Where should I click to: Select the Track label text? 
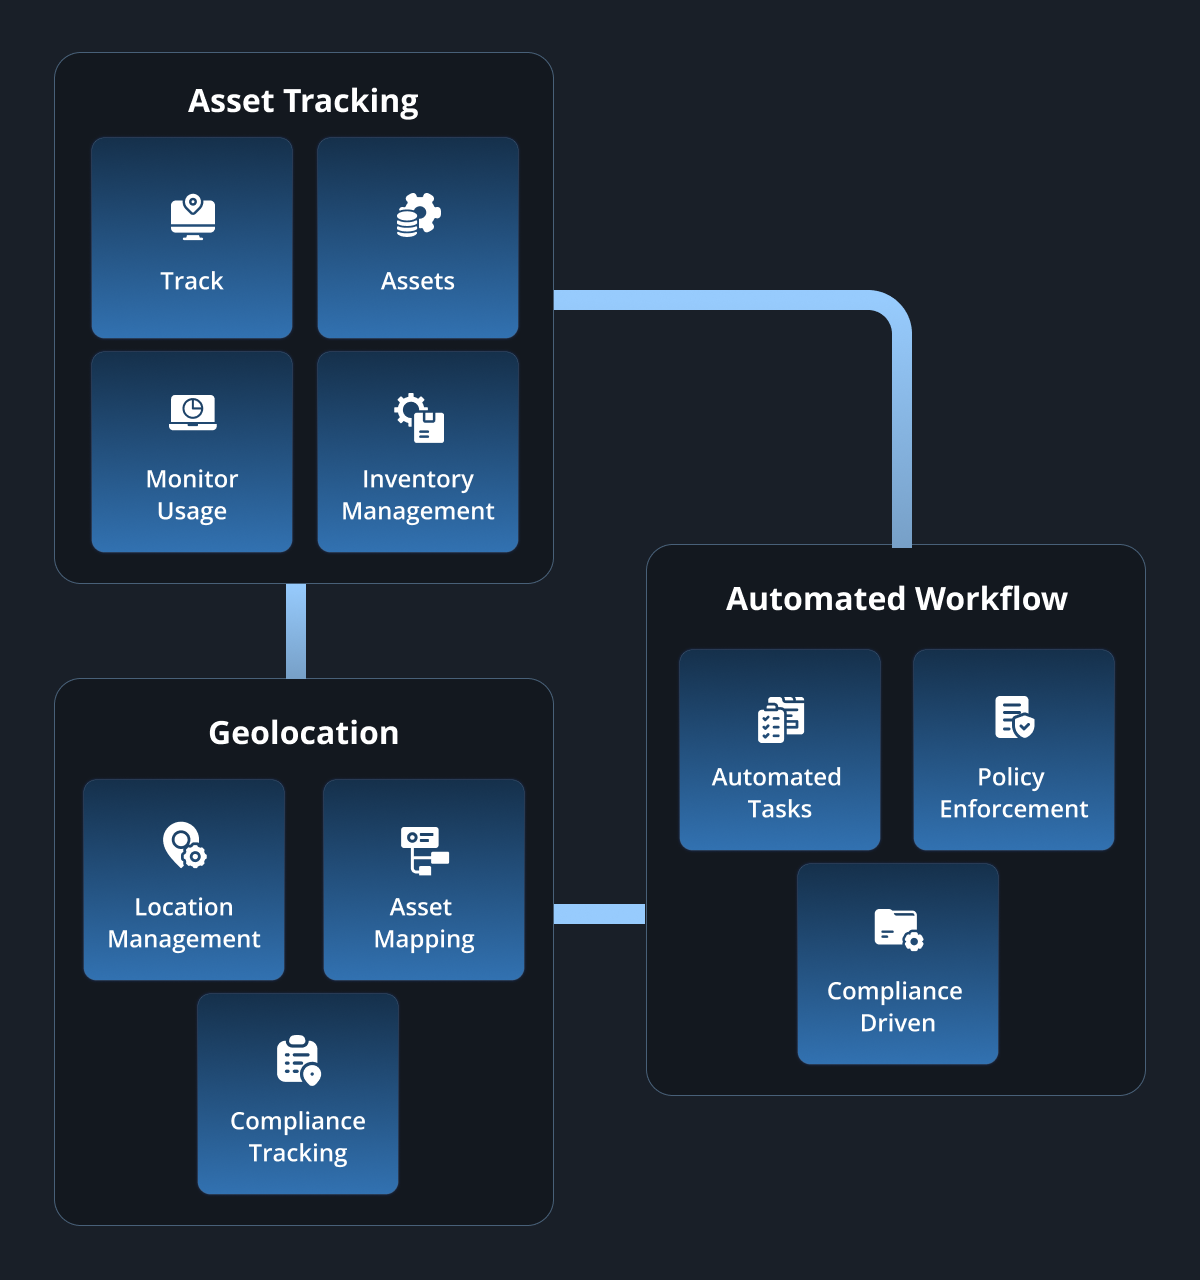(x=192, y=281)
